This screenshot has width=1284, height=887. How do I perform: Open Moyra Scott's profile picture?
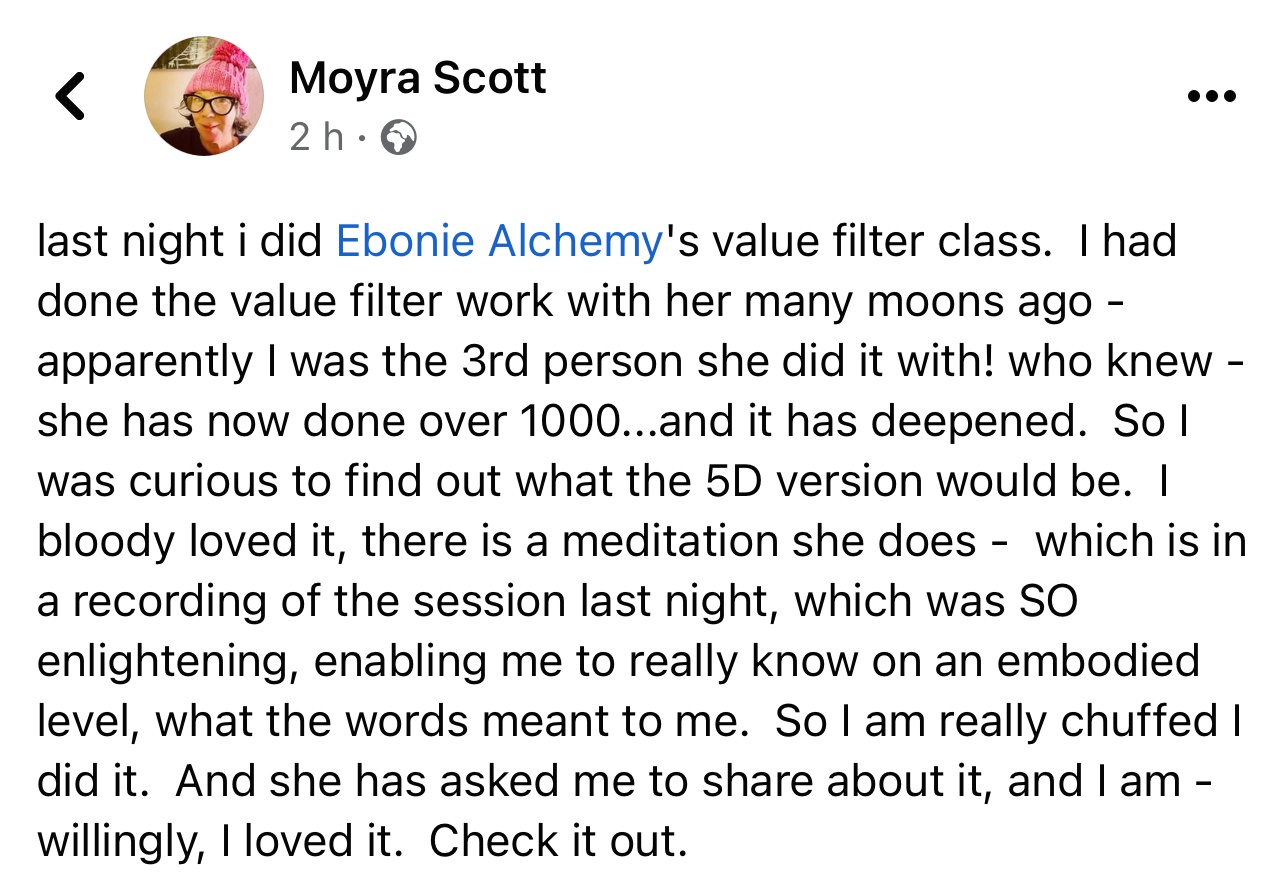coord(204,96)
